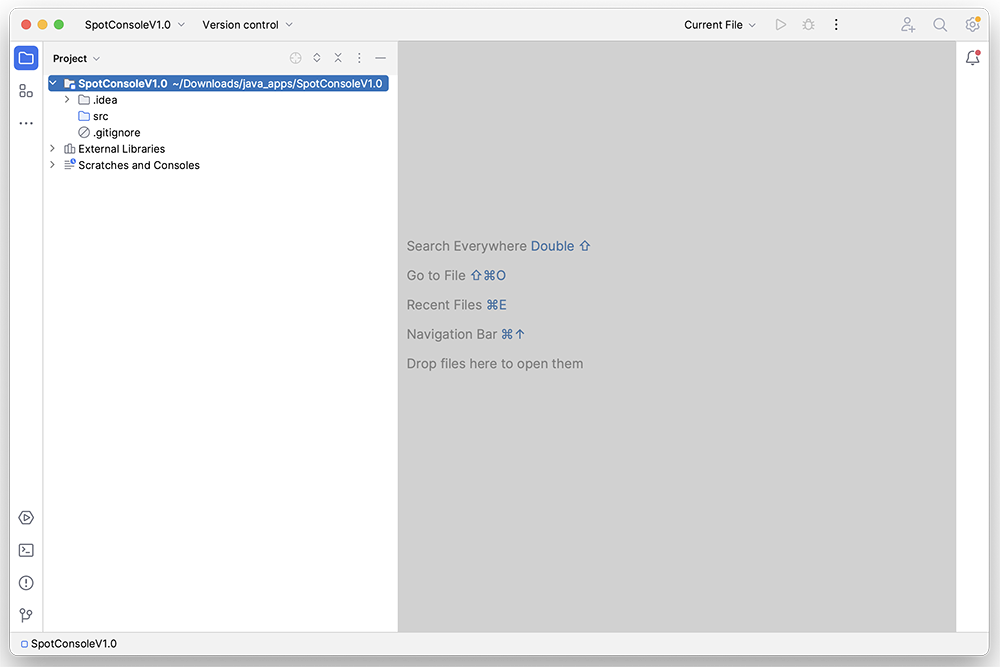Open the Project tool window icon
This screenshot has height=667, width=1000.
tap(26, 58)
